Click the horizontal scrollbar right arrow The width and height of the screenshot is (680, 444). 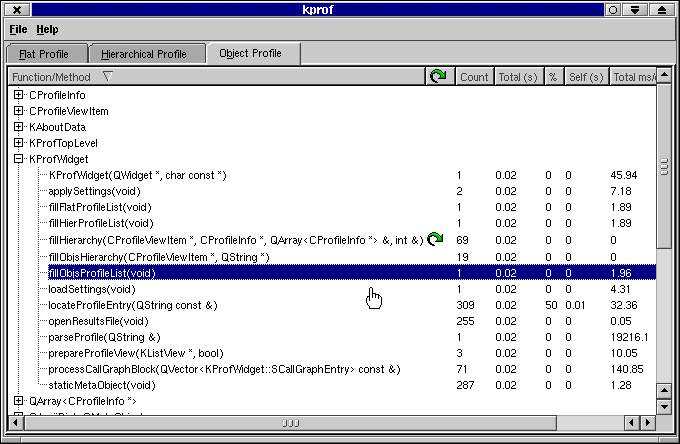[649, 424]
